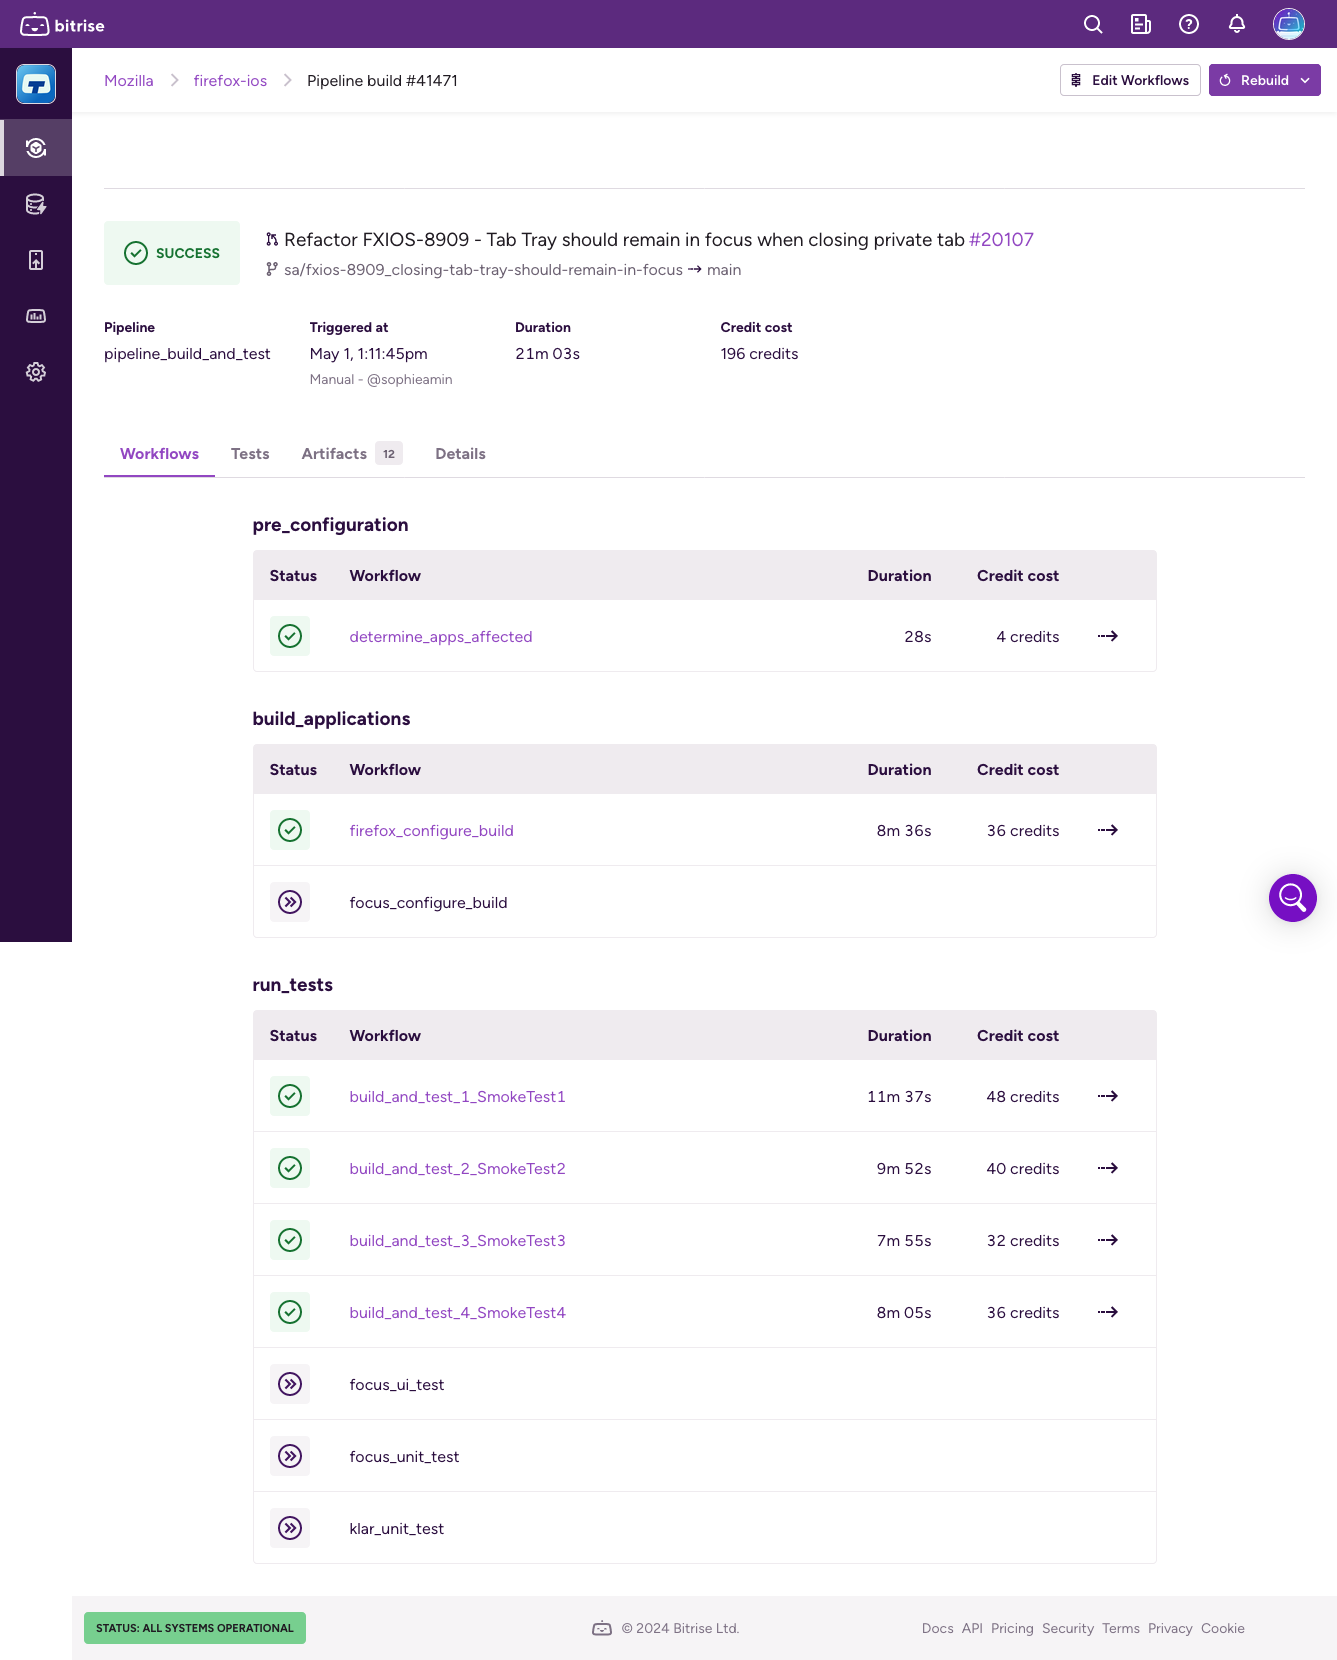Open the build_and_test_3_SmokeTest3 workflow link
Screen dimensions: 1337x1660
point(457,1241)
